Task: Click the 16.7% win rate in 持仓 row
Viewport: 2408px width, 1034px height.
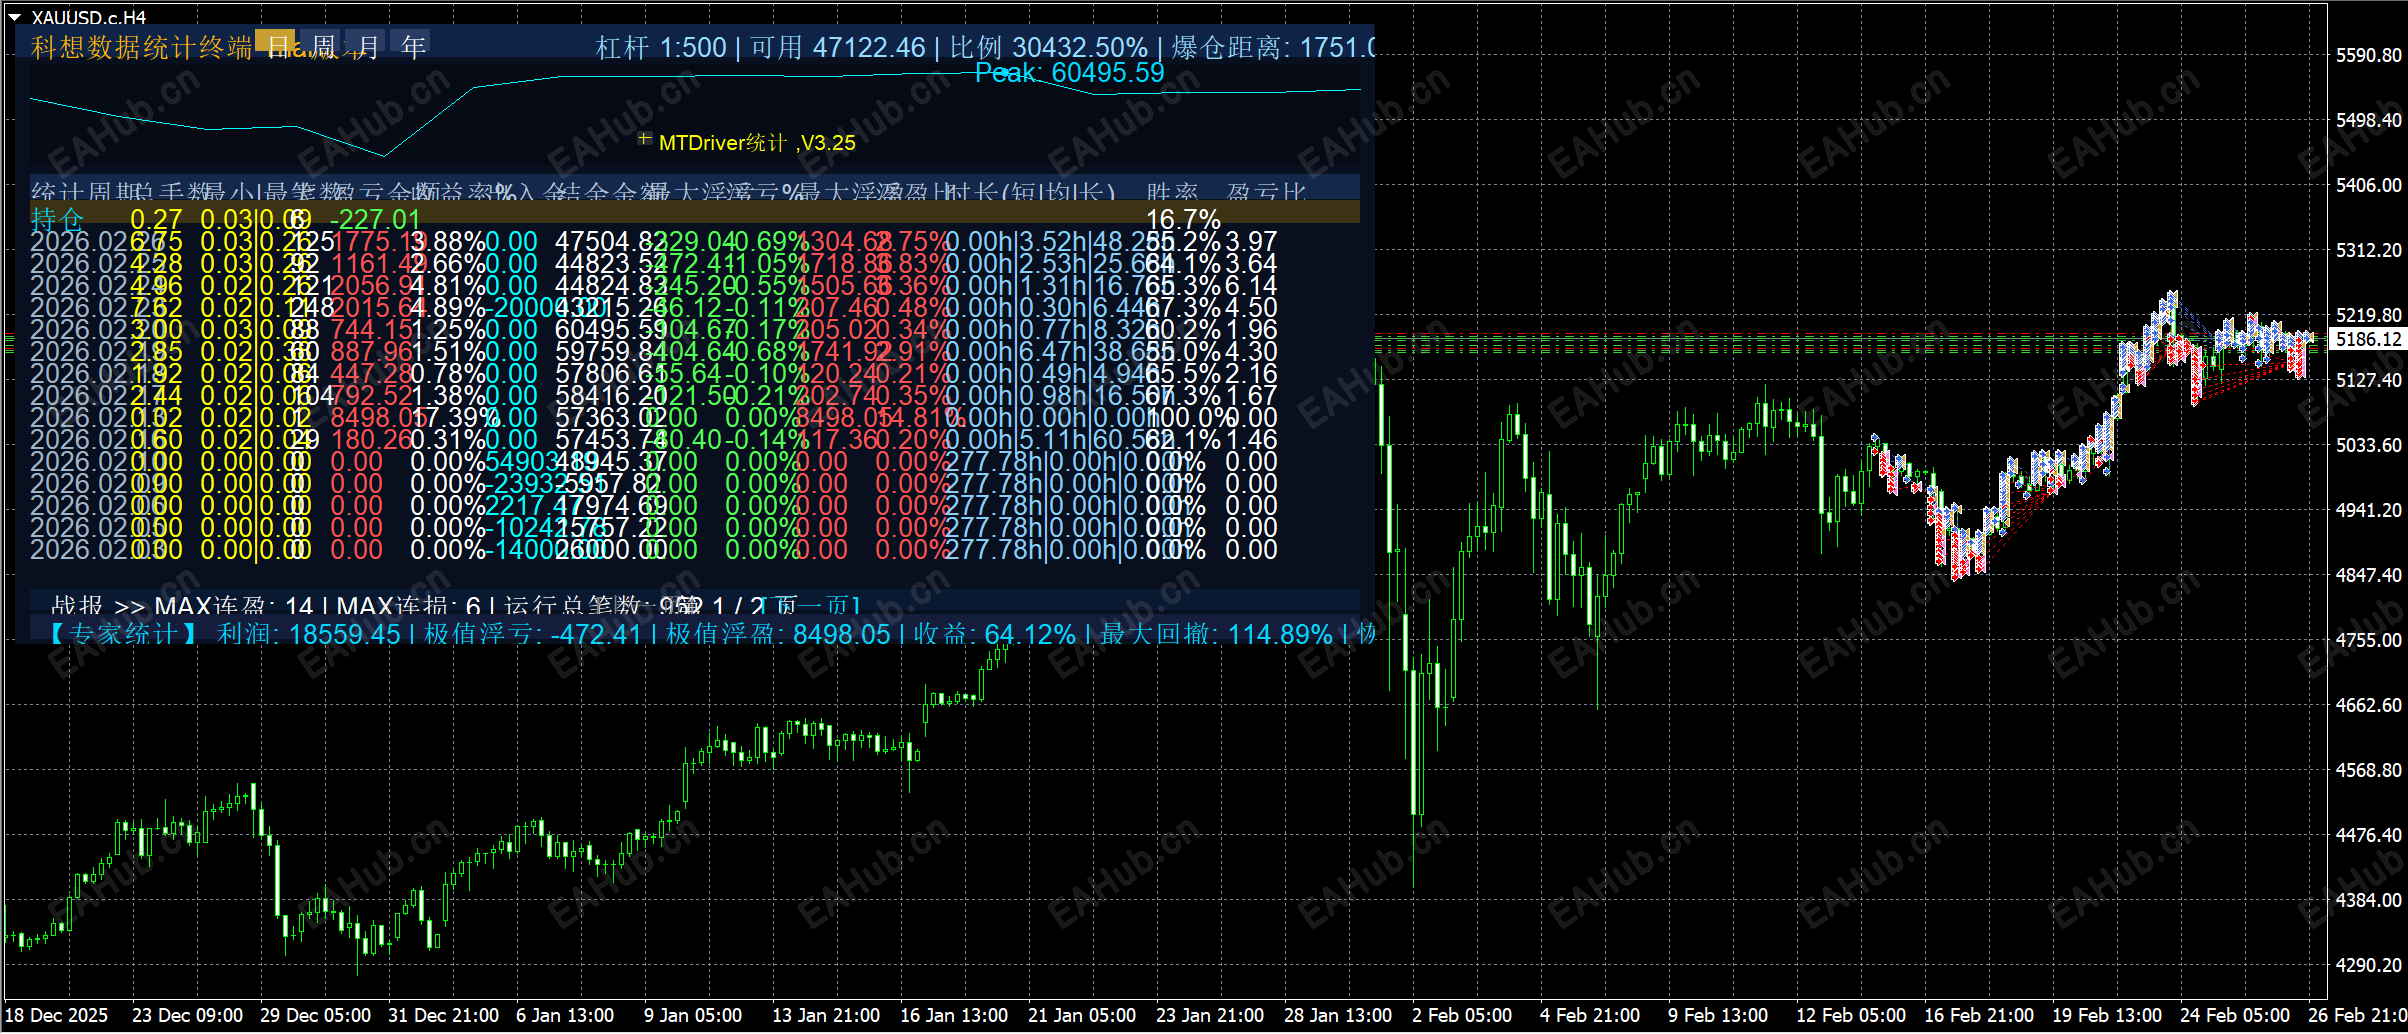Action: point(1183,219)
